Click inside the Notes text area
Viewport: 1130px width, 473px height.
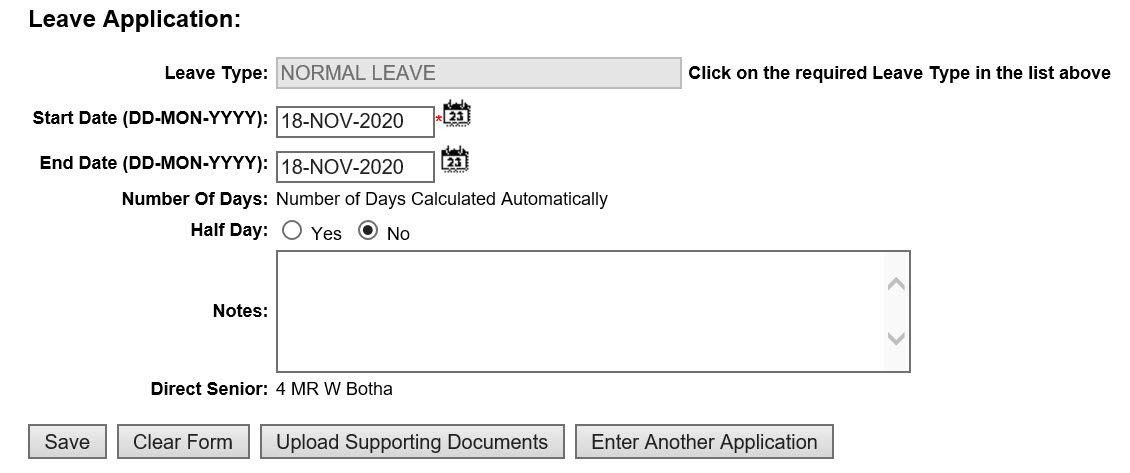coord(580,311)
